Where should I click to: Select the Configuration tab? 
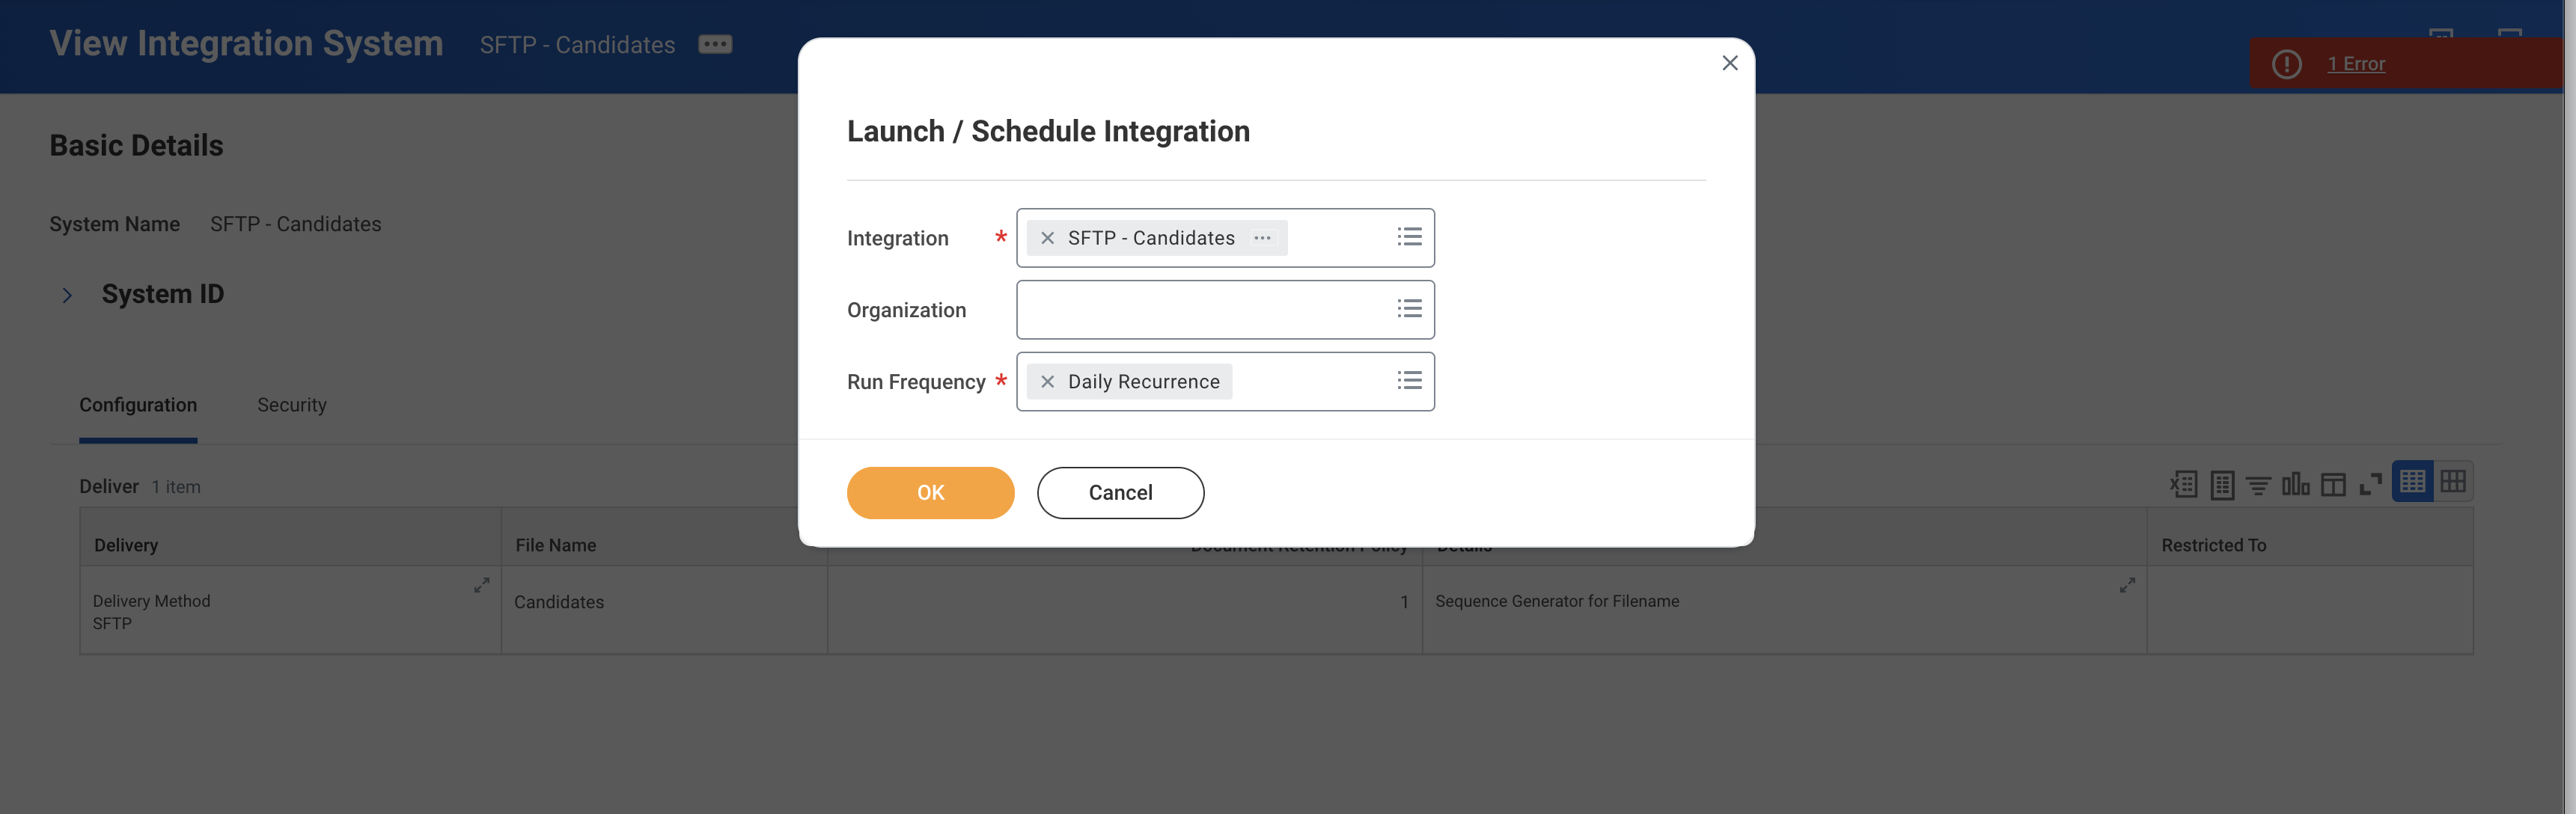click(138, 405)
